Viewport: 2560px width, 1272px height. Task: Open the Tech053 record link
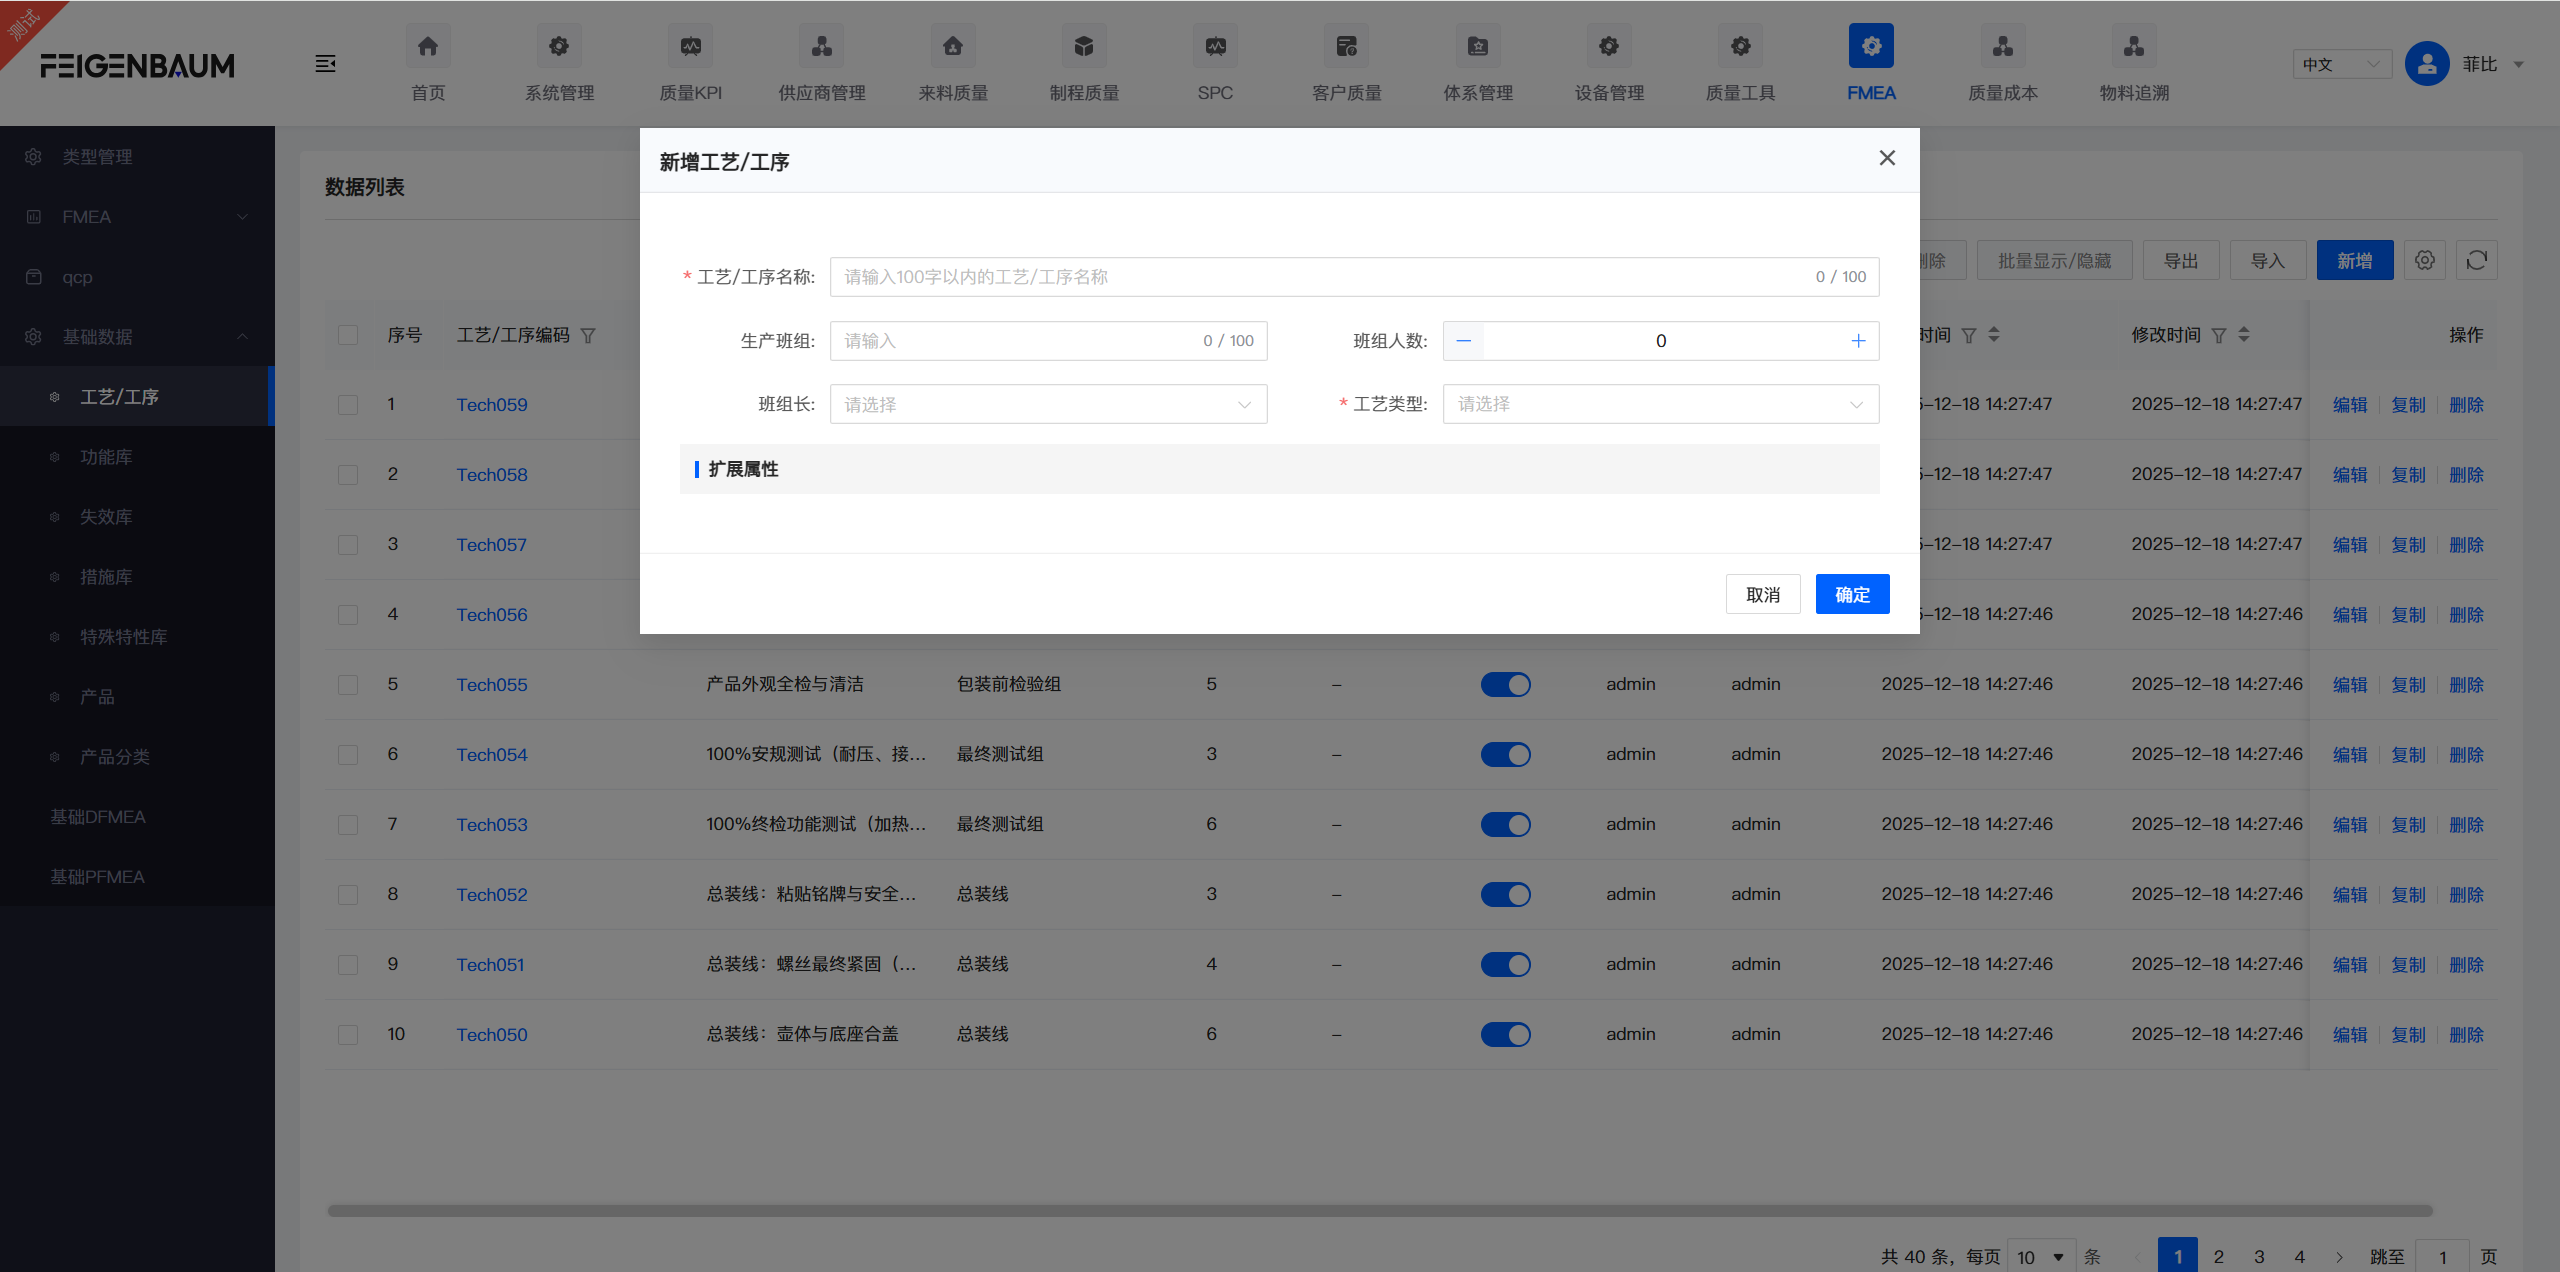click(491, 824)
